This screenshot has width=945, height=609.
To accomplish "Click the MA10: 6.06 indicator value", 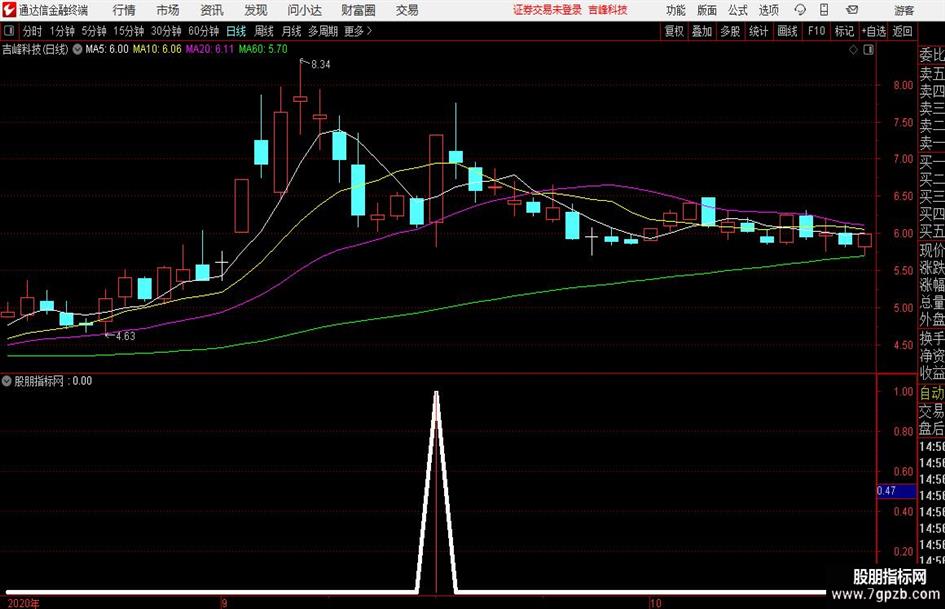I will [x=157, y=49].
